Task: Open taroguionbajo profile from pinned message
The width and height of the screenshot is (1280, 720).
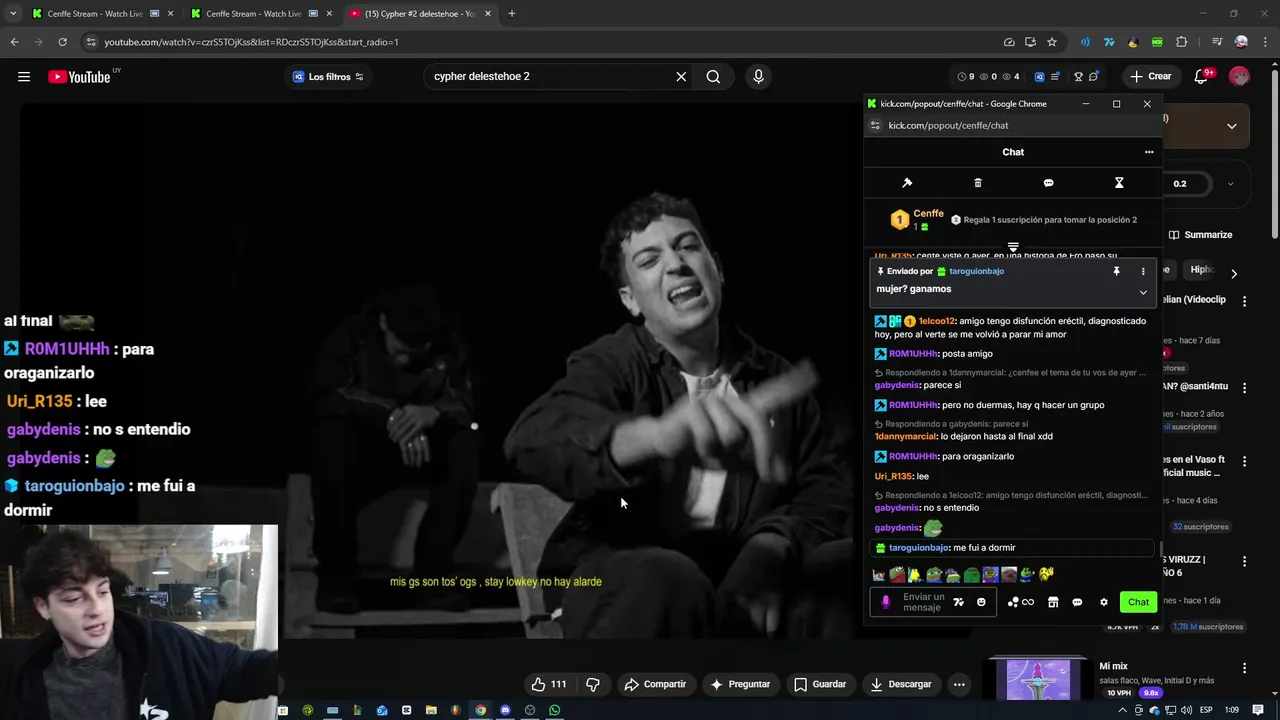Action: [976, 271]
